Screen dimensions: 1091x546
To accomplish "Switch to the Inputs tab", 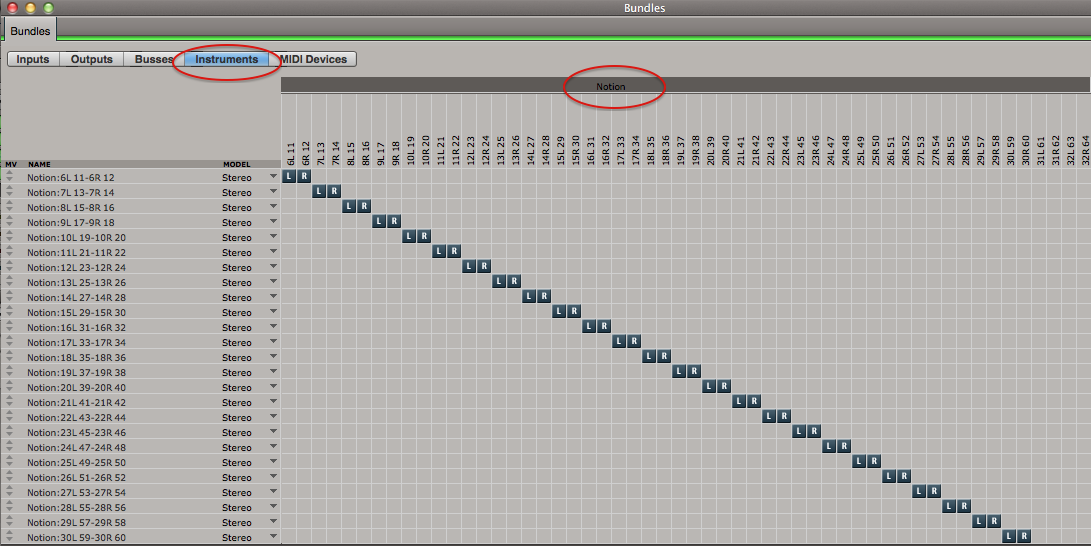I will point(33,59).
